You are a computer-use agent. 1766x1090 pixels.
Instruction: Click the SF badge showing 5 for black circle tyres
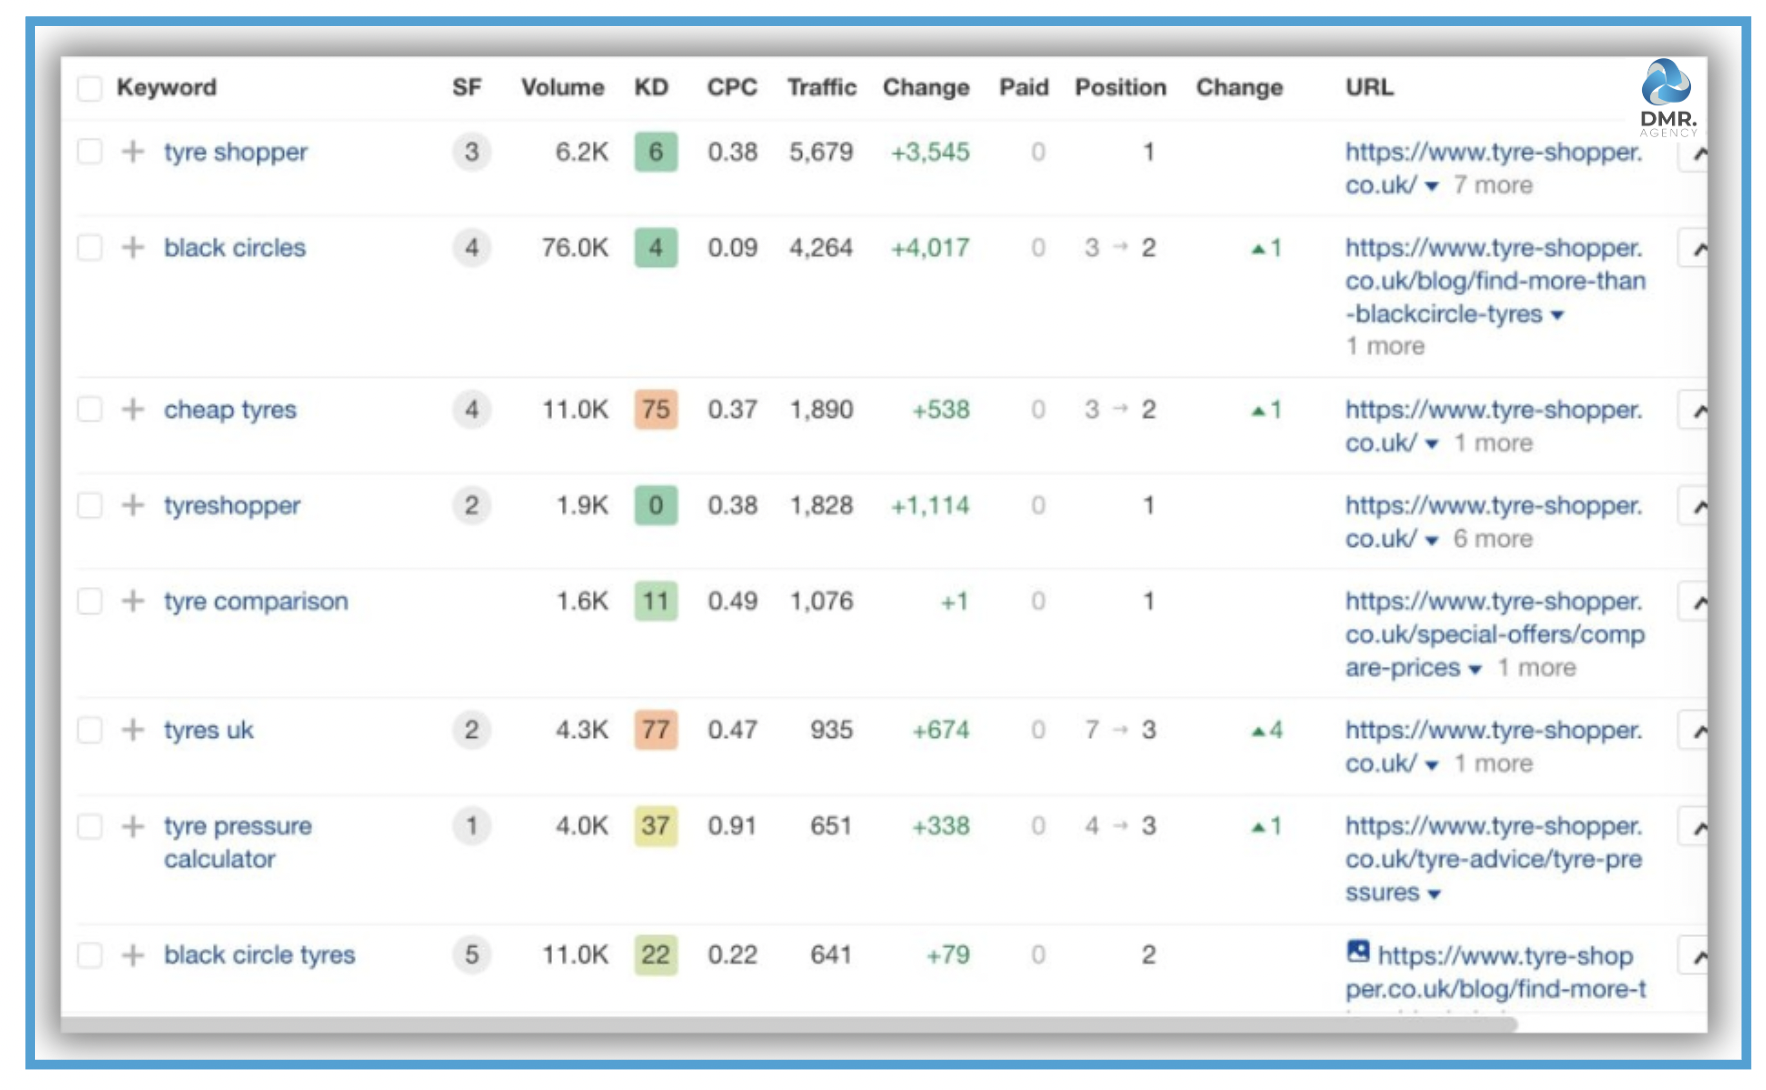coord(472,956)
